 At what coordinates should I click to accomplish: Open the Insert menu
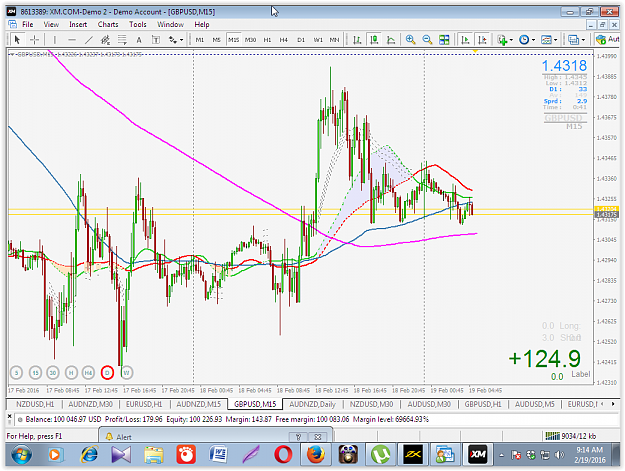[78, 24]
